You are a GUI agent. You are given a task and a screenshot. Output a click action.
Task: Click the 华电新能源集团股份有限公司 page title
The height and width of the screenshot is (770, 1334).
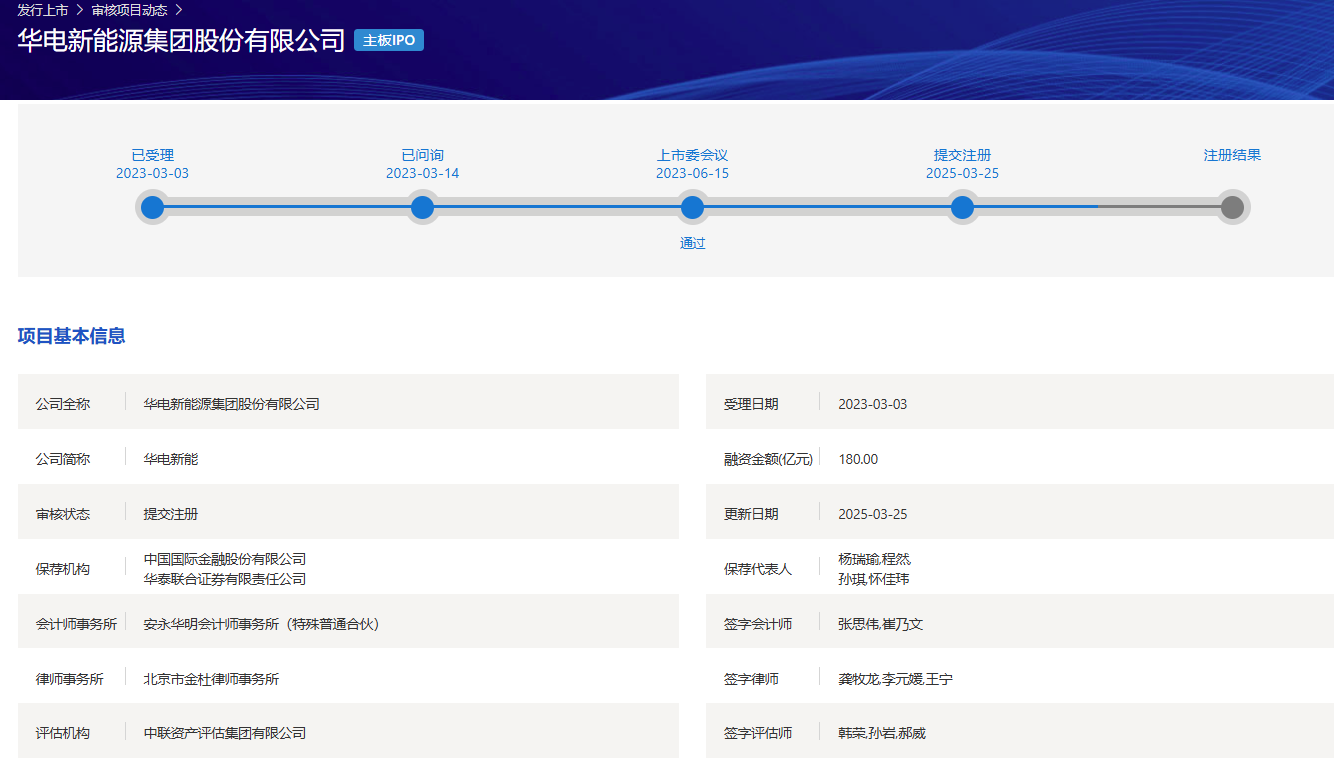pos(181,41)
